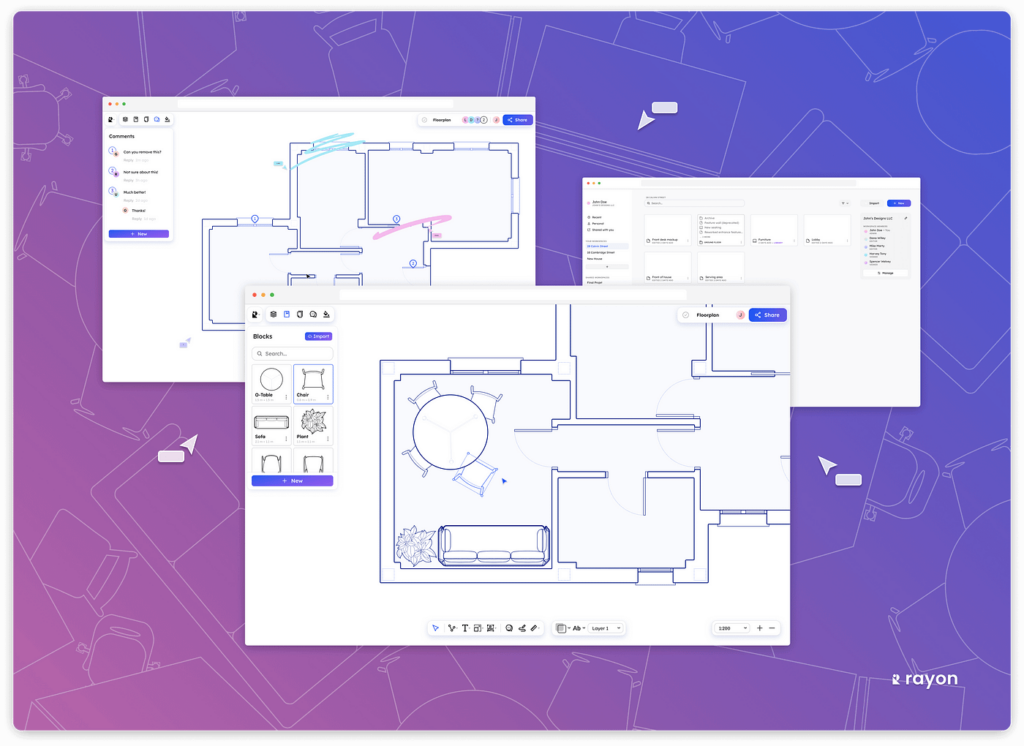Open the 1:200 scale dropdown
The height and width of the screenshot is (746, 1024).
pos(729,627)
